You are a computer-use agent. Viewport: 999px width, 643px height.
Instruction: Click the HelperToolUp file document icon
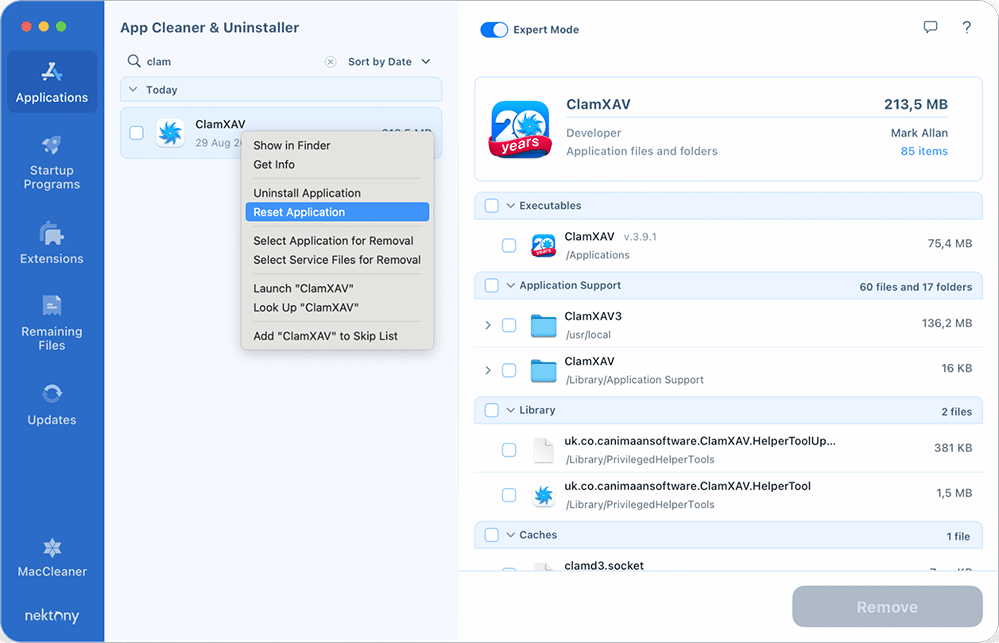(x=543, y=450)
